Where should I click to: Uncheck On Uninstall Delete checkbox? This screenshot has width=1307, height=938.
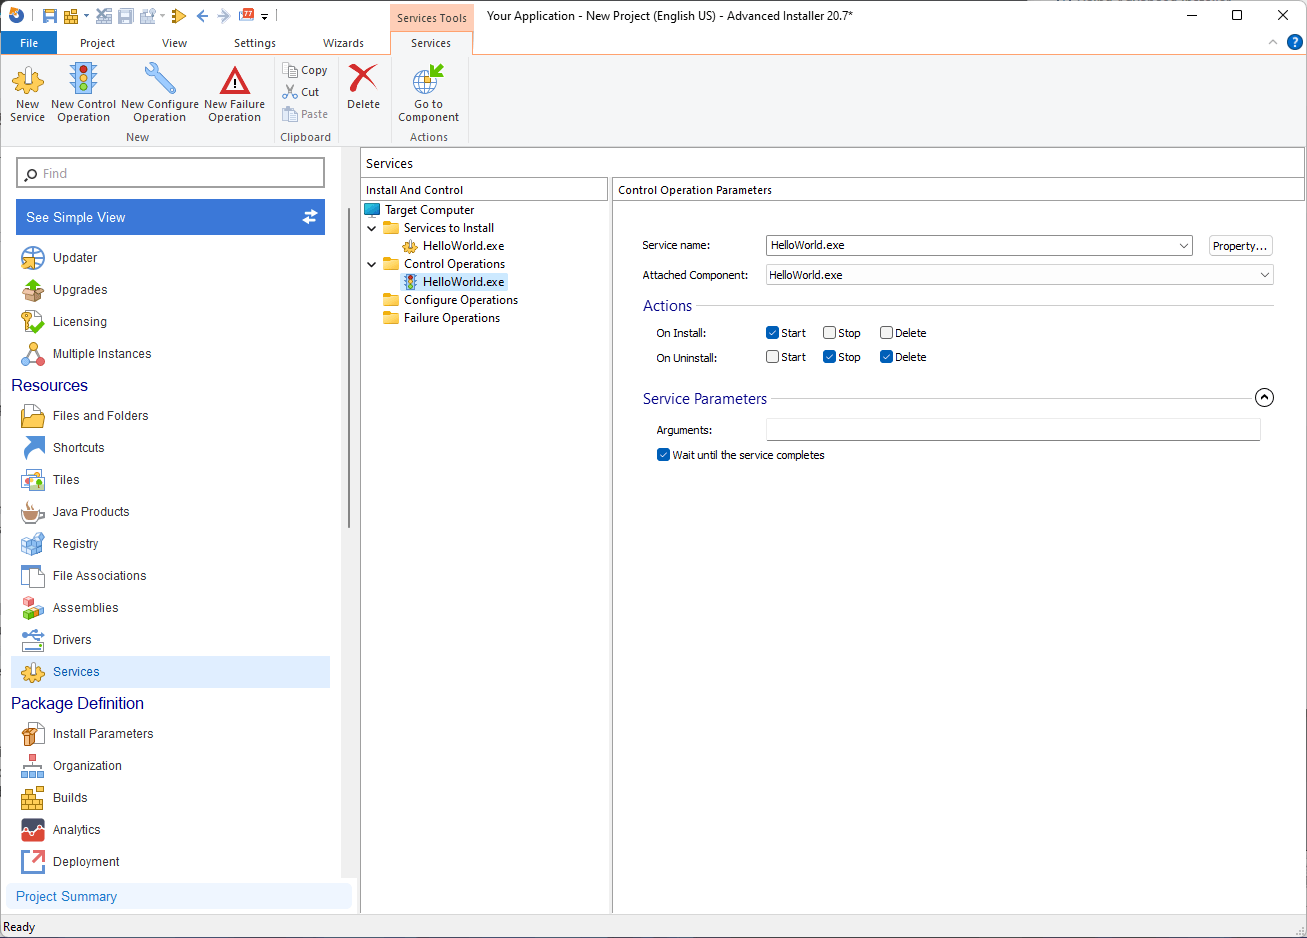click(886, 357)
